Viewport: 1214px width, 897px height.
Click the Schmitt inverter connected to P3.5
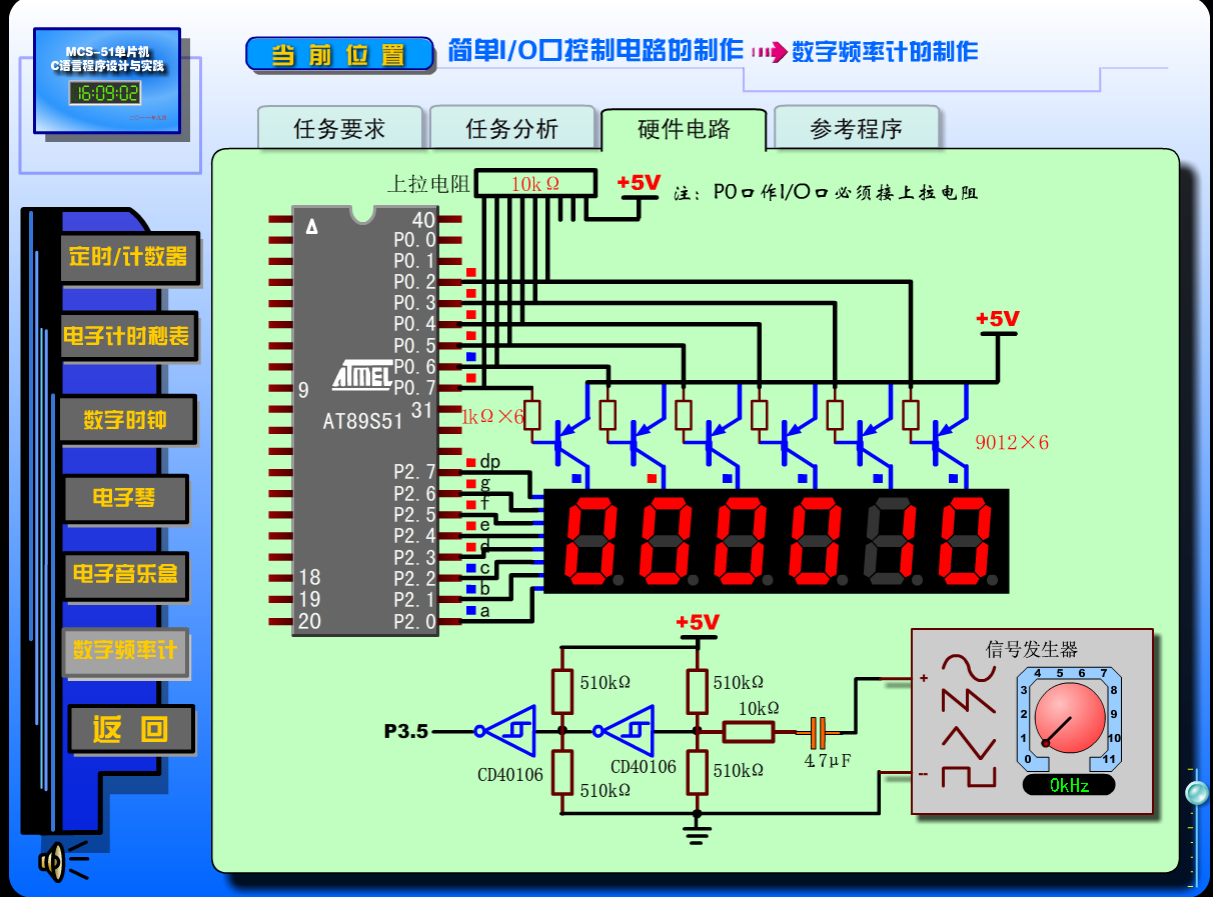pos(506,731)
